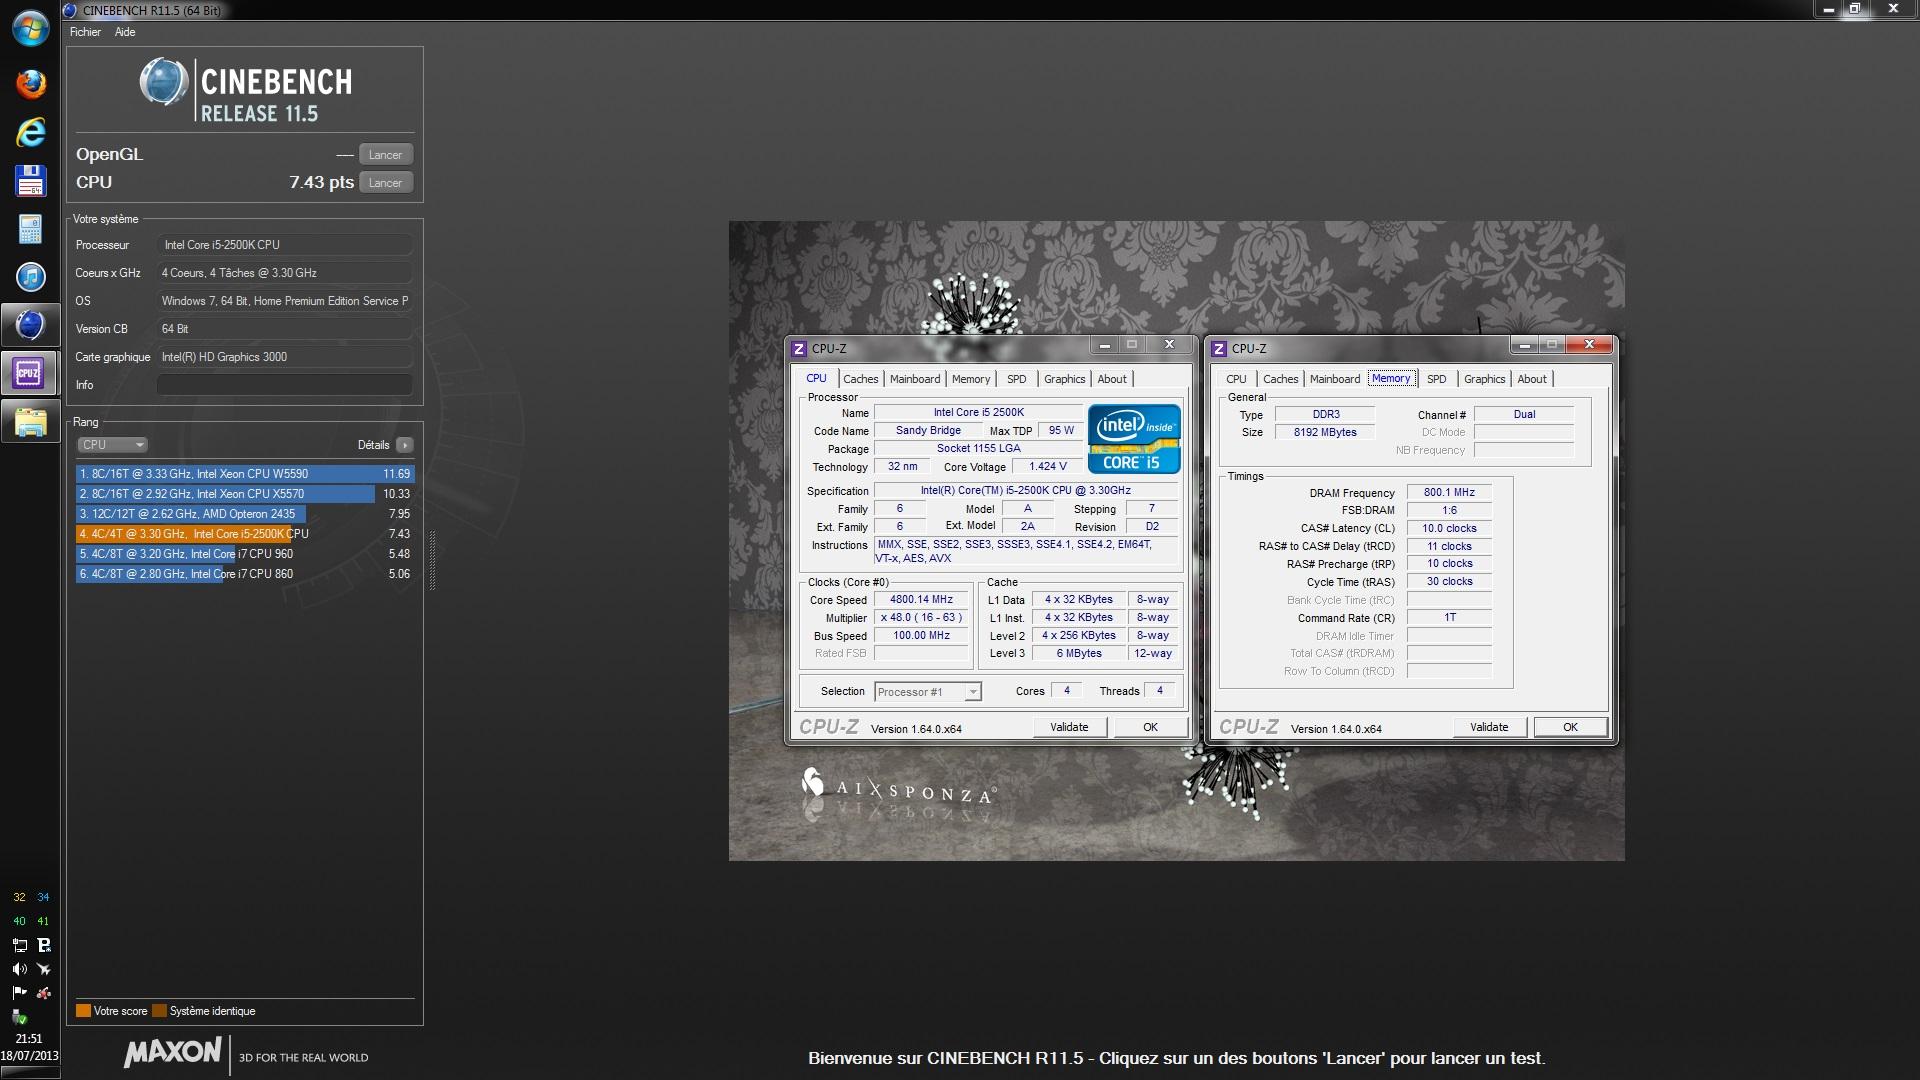Screen dimensions: 1920x1080
Task: Click the taskbar clock showing 21:51
Action: click(x=29, y=1039)
